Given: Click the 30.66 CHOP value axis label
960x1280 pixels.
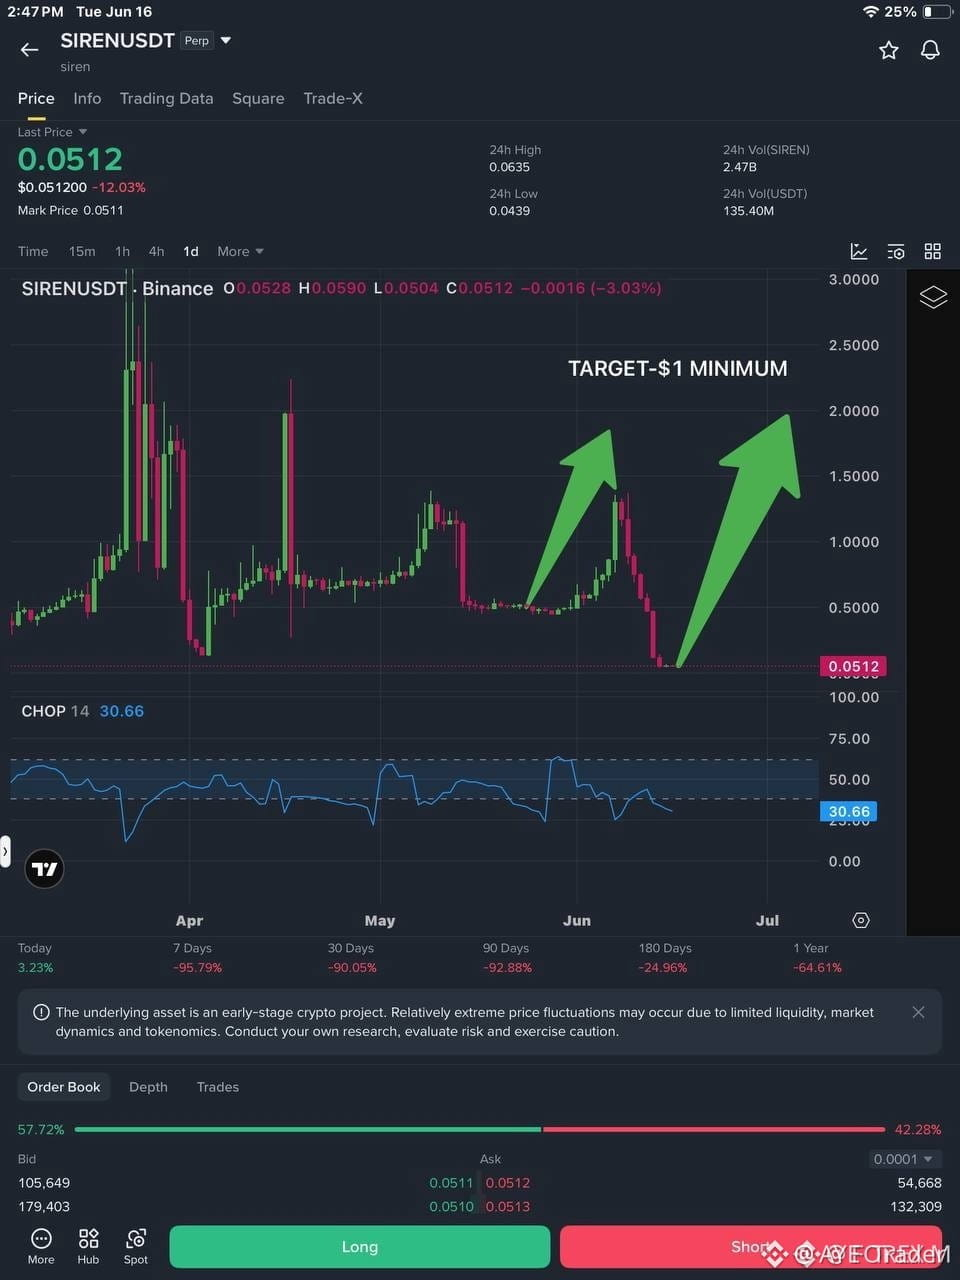Looking at the screenshot, I should point(849,811).
